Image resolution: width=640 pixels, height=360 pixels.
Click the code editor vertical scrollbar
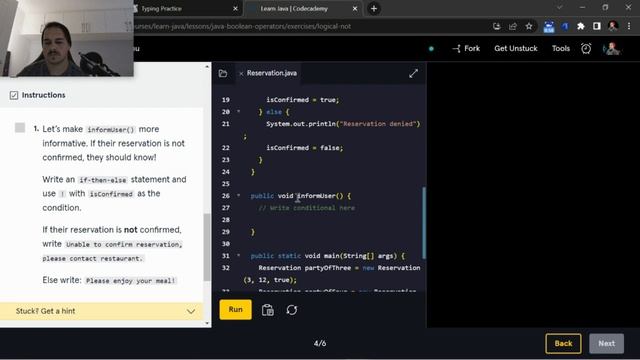(424, 223)
